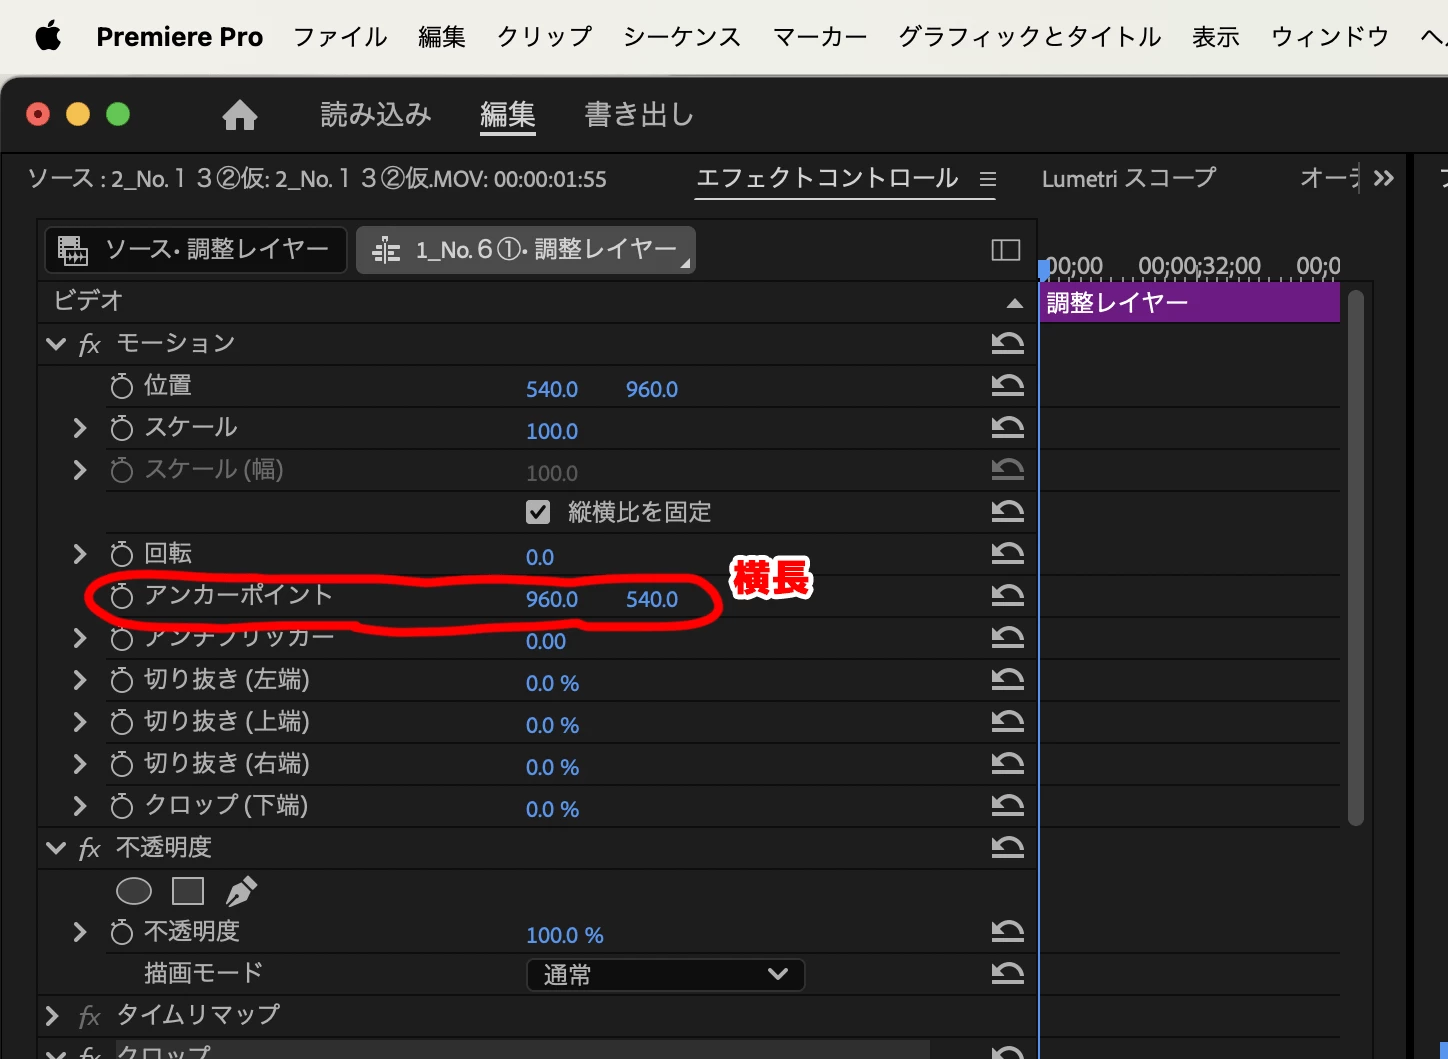
Task: Uncheck the 縦横比を固定 checkbox
Action: point(538,512)
